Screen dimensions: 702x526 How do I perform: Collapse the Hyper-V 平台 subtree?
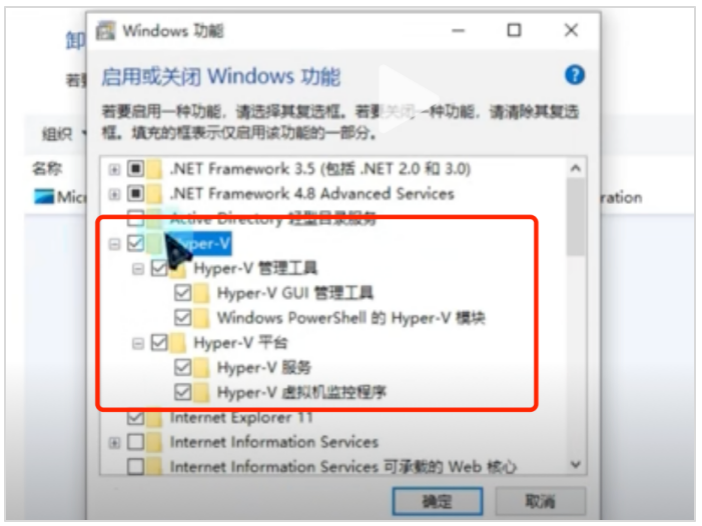(138, 343)
